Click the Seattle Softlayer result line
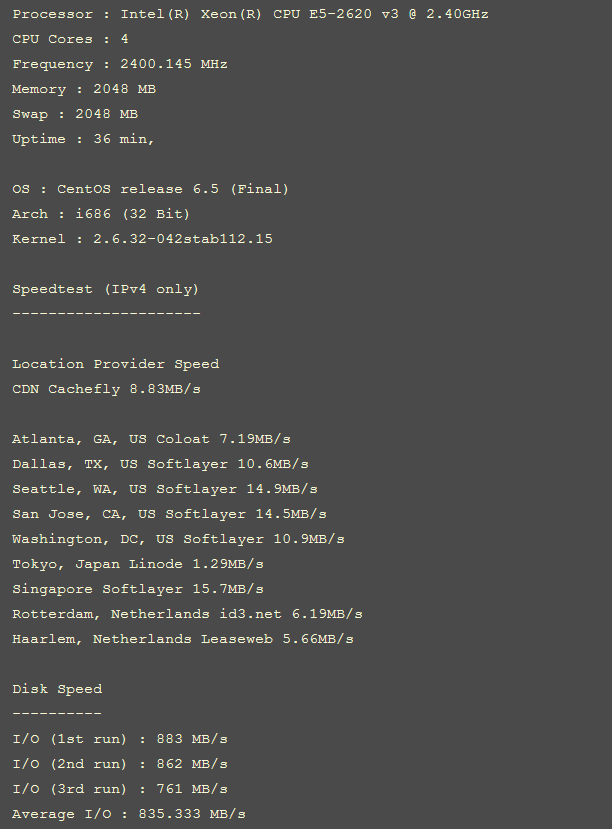 (165, 489)
